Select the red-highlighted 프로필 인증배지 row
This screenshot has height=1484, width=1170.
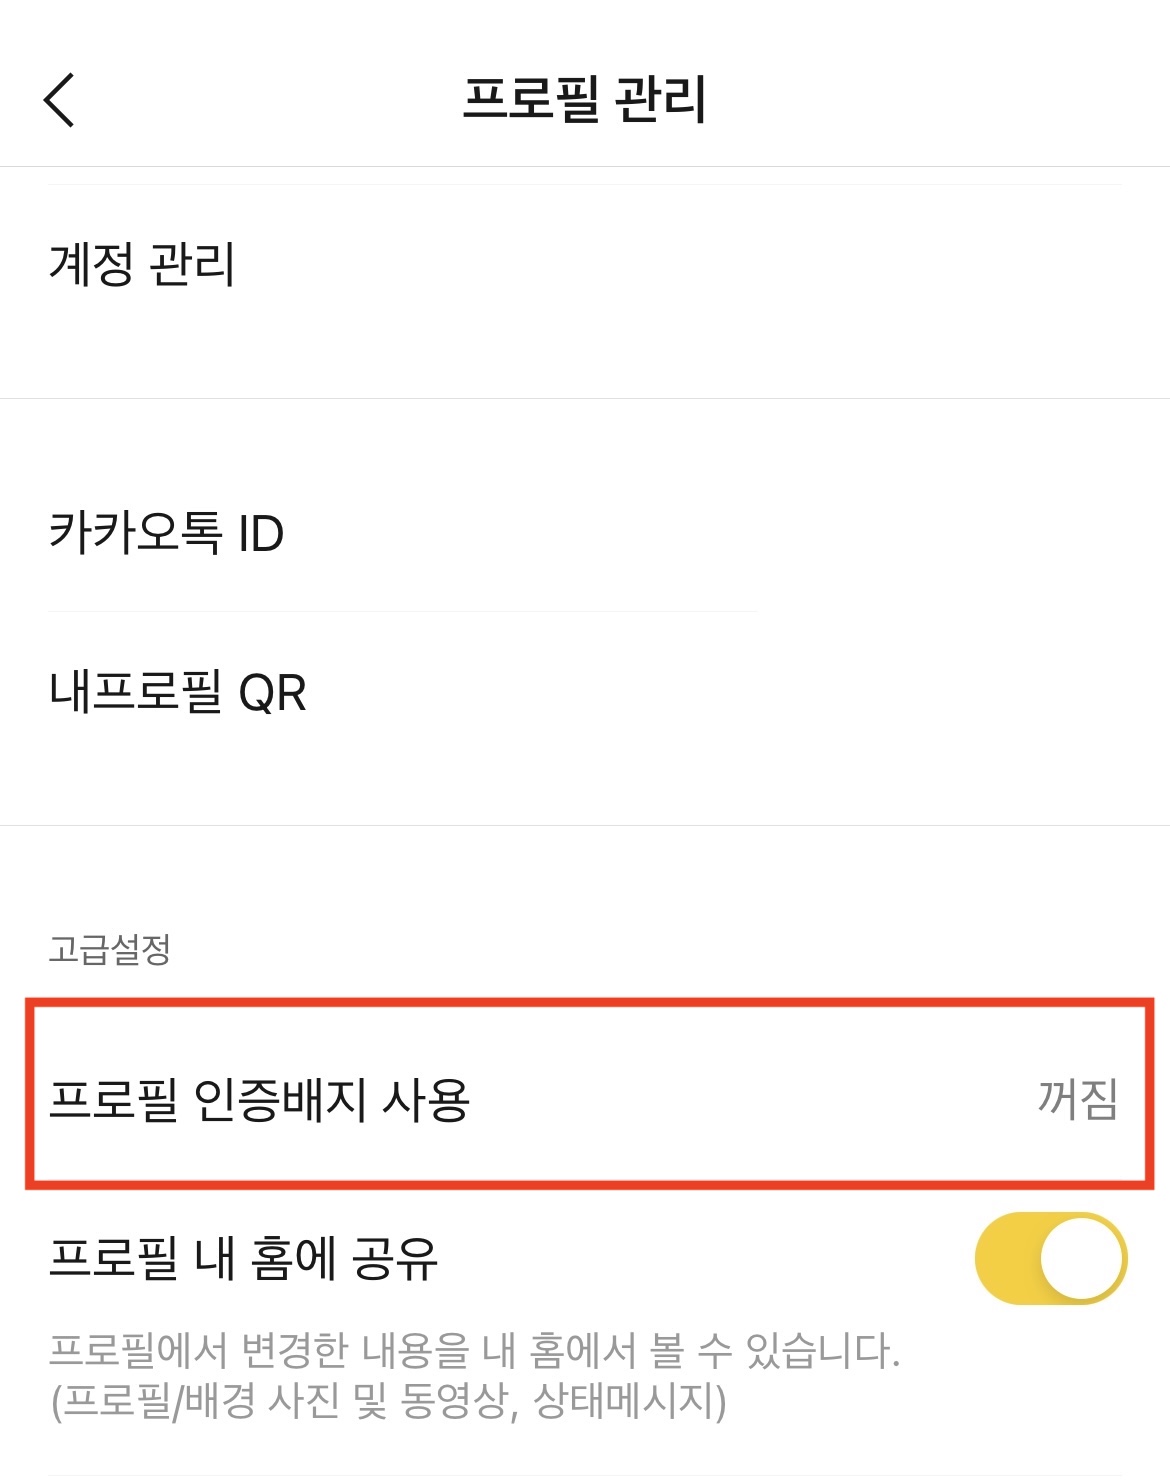(x=585, y=1098)
